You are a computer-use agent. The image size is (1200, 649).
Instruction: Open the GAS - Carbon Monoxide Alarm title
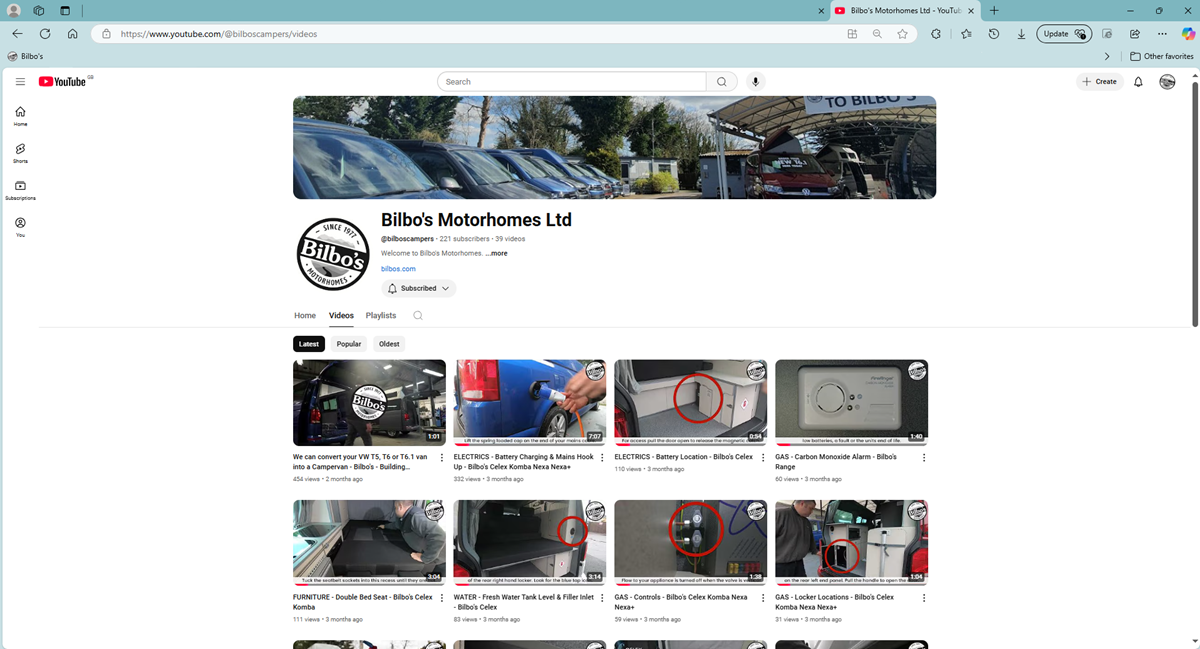[x=836, y=461]
